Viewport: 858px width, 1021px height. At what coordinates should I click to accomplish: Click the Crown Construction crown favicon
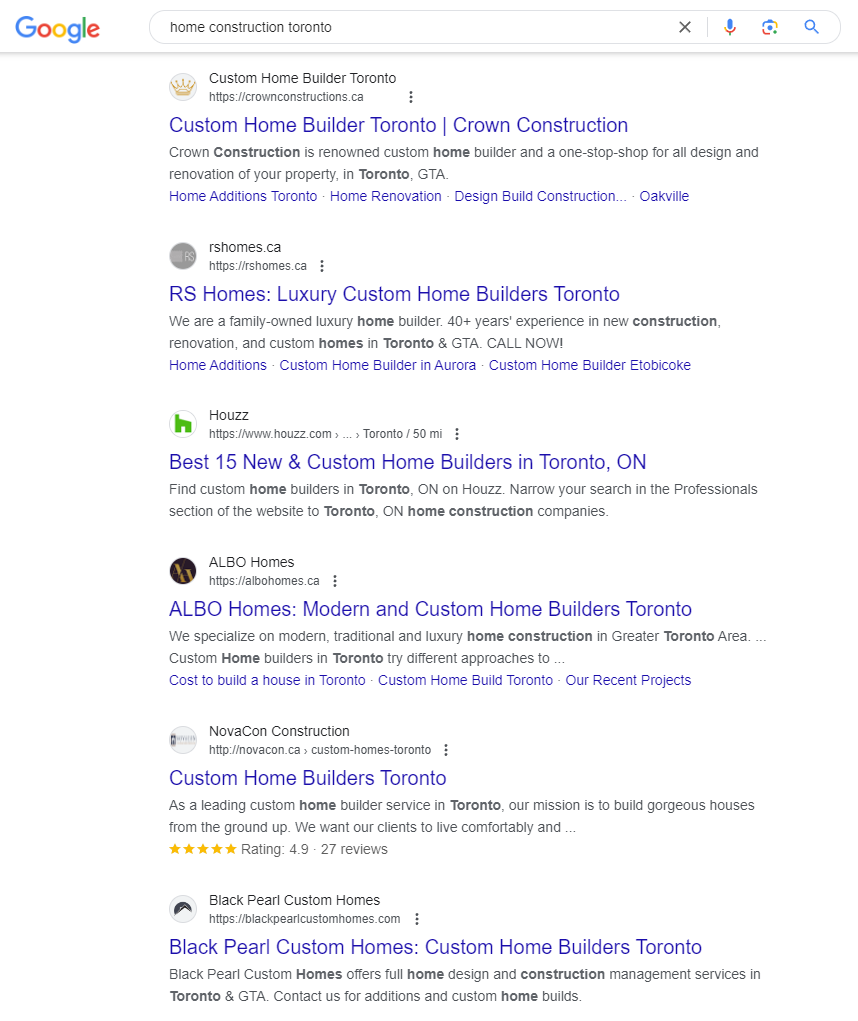coord(183,86)
